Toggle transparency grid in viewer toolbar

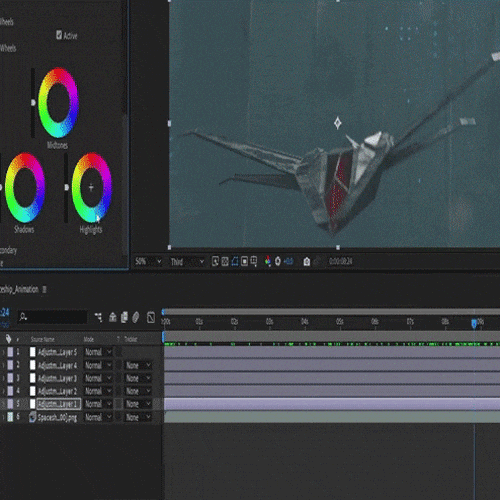[x=225, y=262]
